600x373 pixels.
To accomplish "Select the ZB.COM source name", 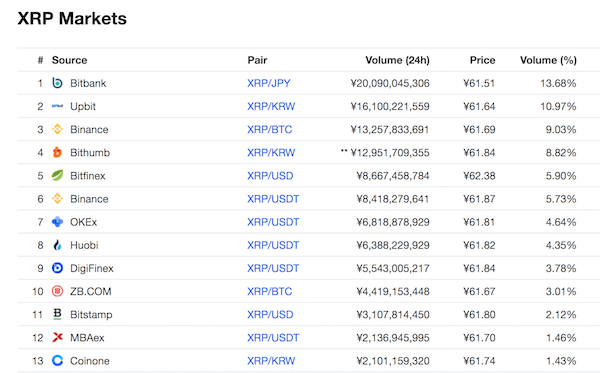I will pos(91,292).
